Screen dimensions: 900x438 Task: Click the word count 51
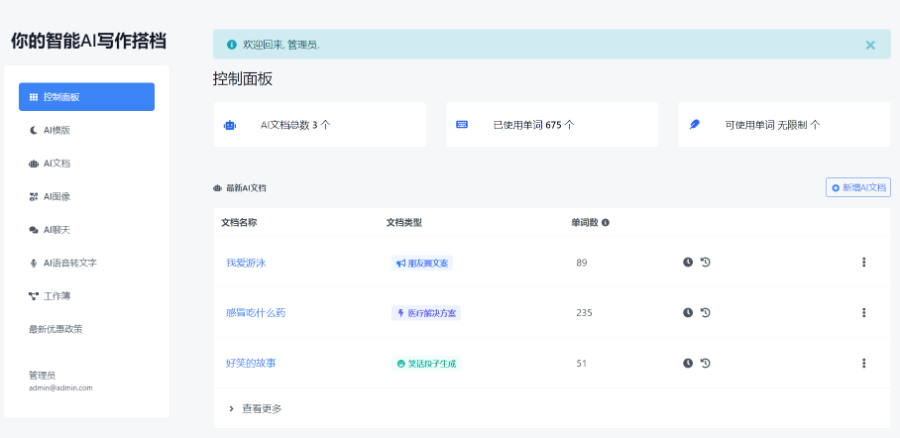click(x=581, y=363)
